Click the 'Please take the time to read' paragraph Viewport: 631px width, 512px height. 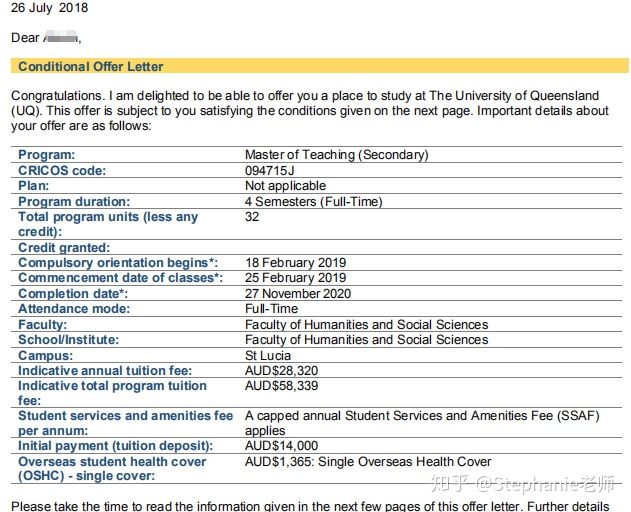[x=310, y=506]
